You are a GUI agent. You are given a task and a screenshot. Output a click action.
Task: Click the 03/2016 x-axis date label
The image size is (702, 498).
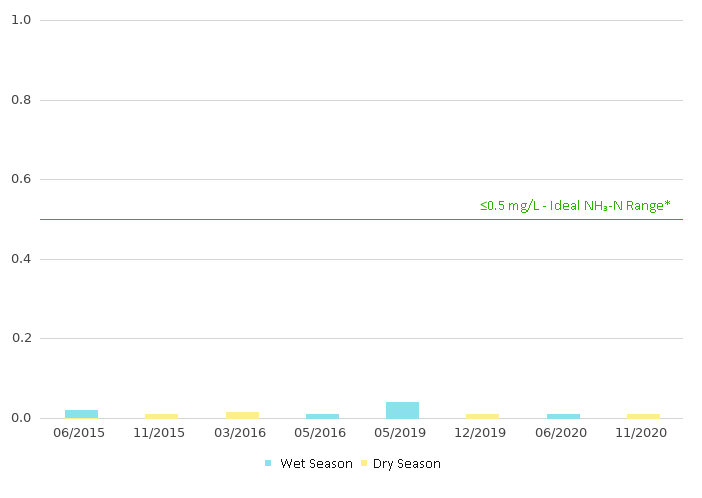242,433
